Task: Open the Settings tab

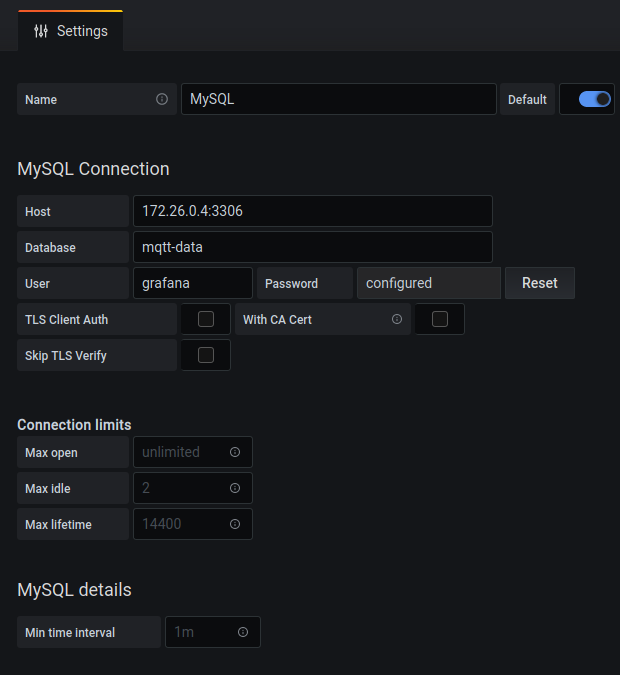Action: 71,31
